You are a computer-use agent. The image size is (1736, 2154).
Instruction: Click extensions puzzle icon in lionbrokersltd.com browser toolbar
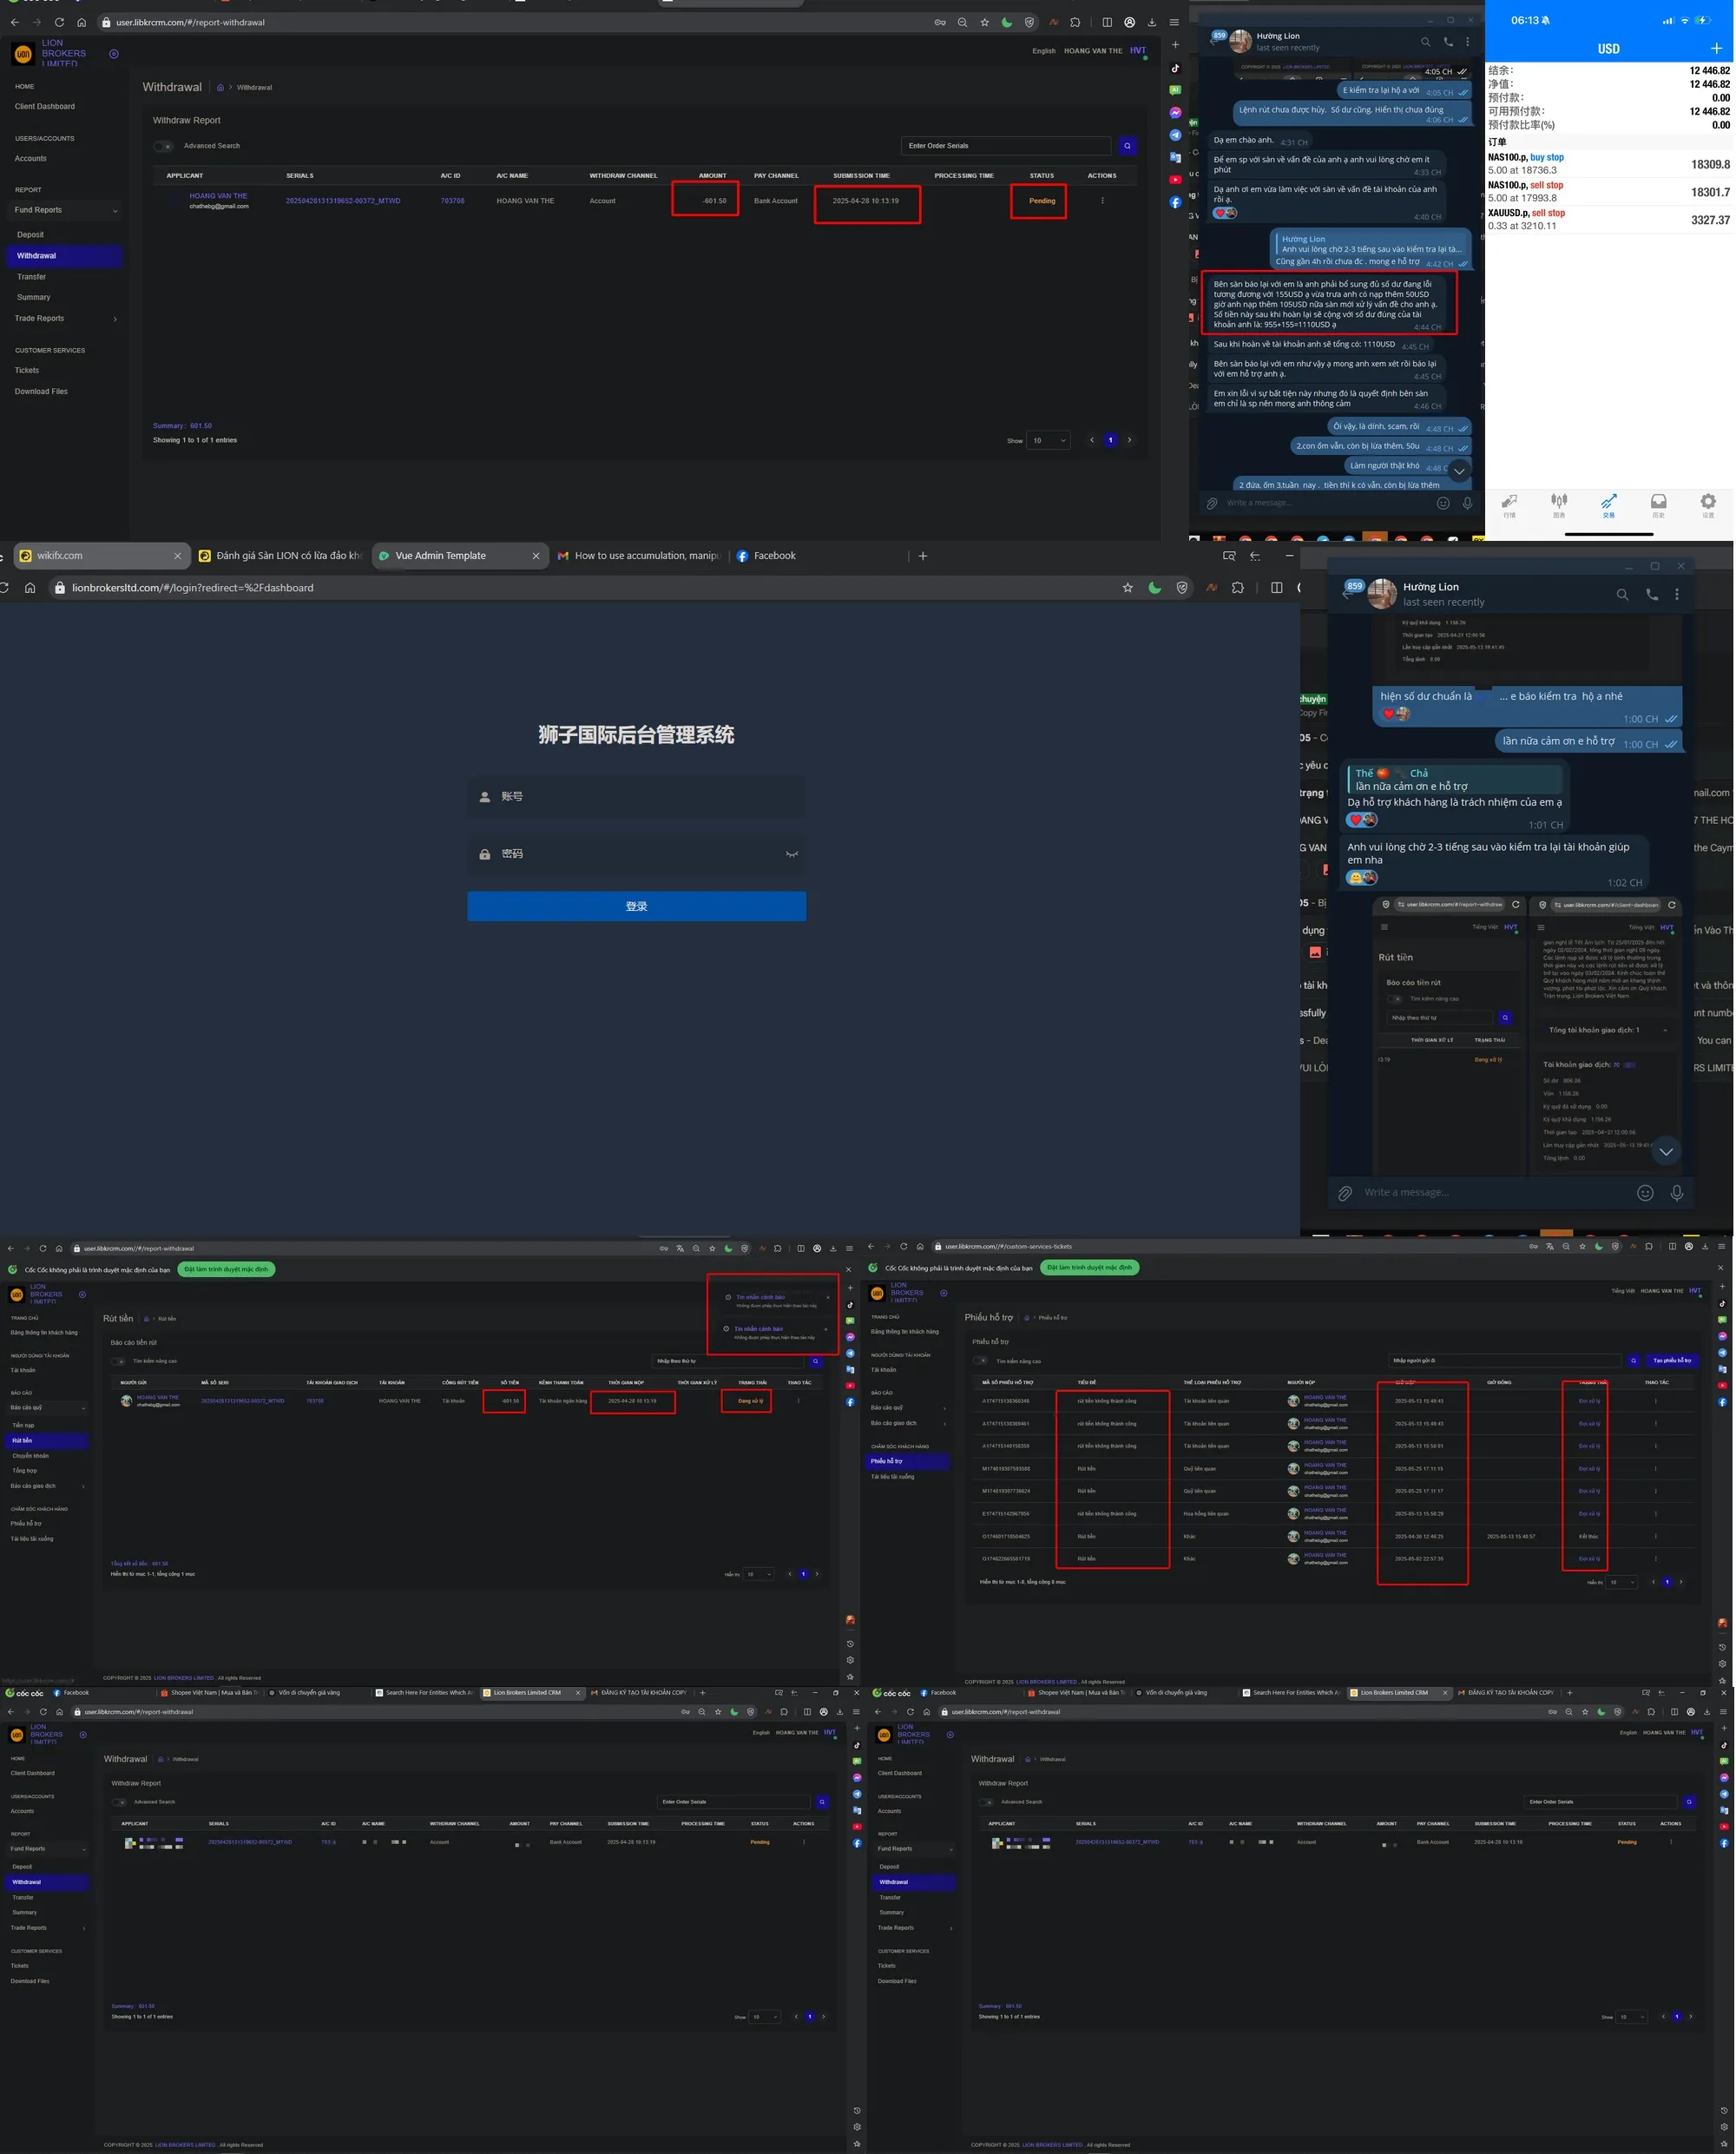[x=1238, y=588]
